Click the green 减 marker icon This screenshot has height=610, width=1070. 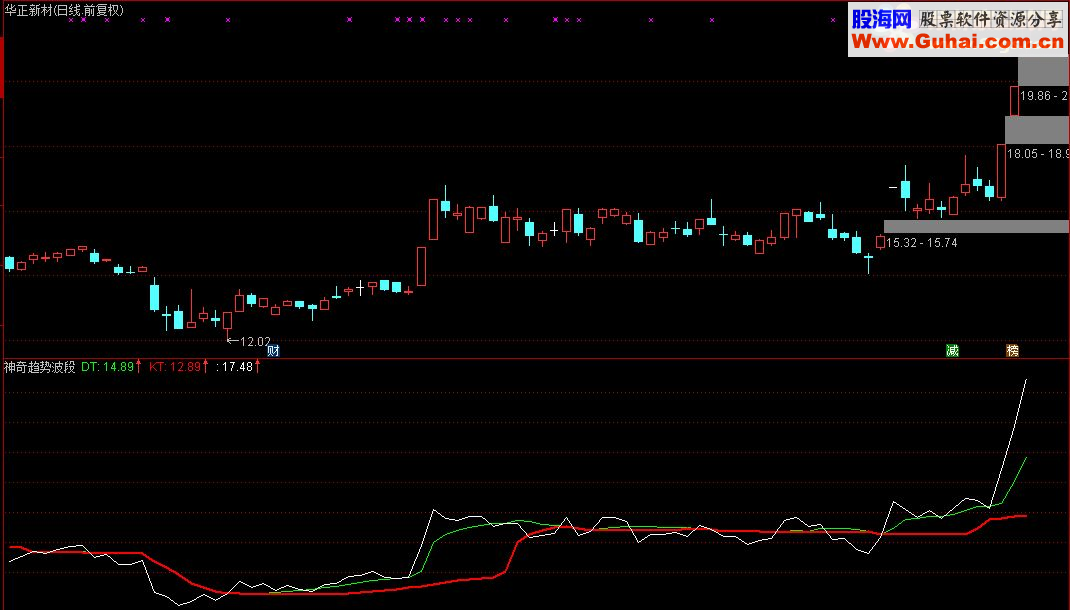click(x=953, y=351)
